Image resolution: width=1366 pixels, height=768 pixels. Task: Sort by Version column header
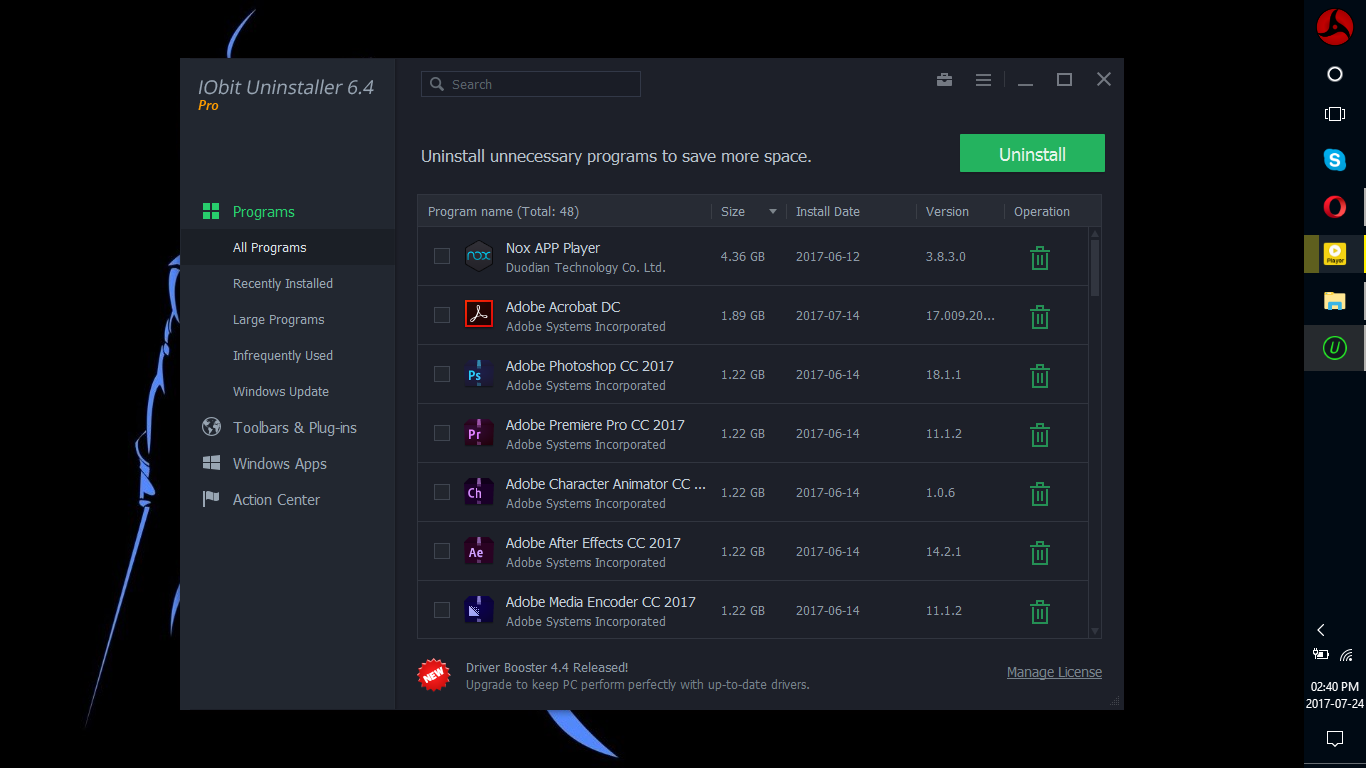click(x=947, y=211)
